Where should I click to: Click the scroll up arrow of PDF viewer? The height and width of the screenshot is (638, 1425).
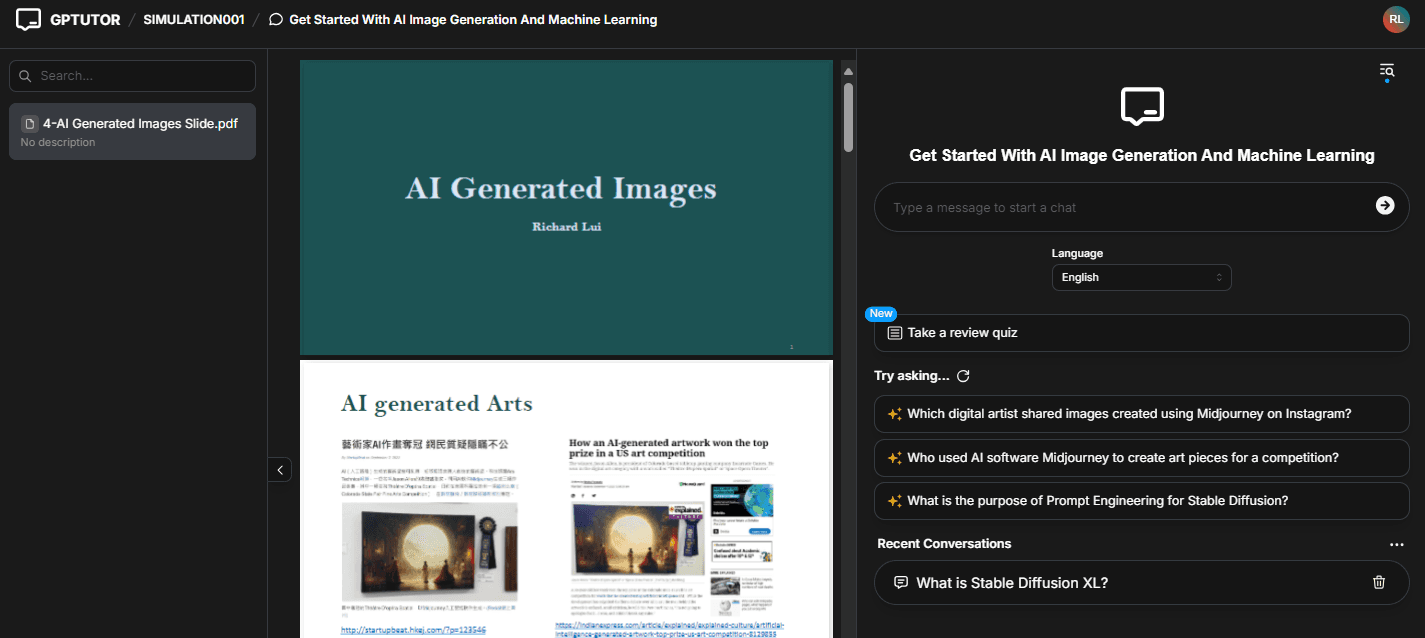click(849, 71)
